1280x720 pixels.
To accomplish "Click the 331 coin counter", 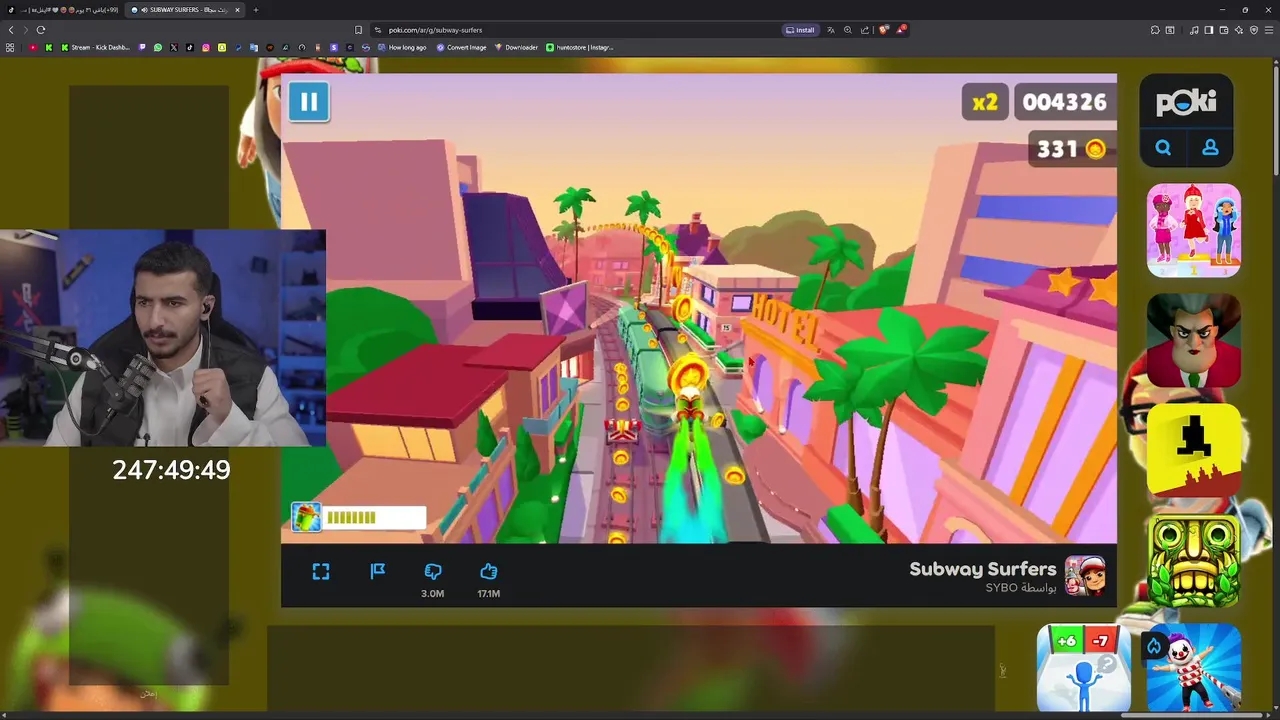I will 1071,149.
